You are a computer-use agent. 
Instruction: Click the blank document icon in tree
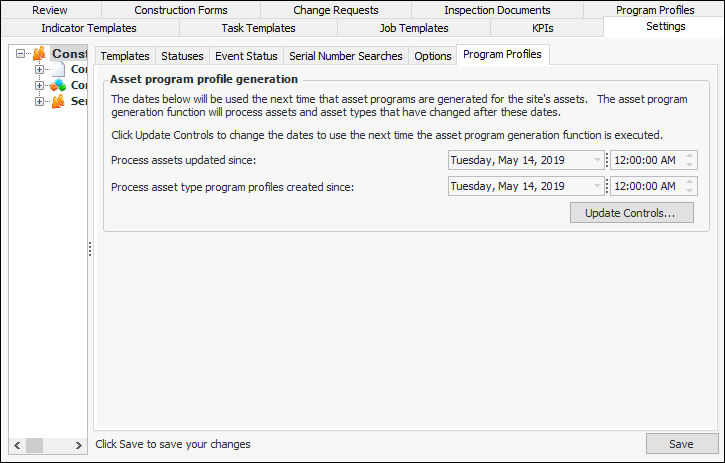[x=58, y=70]
